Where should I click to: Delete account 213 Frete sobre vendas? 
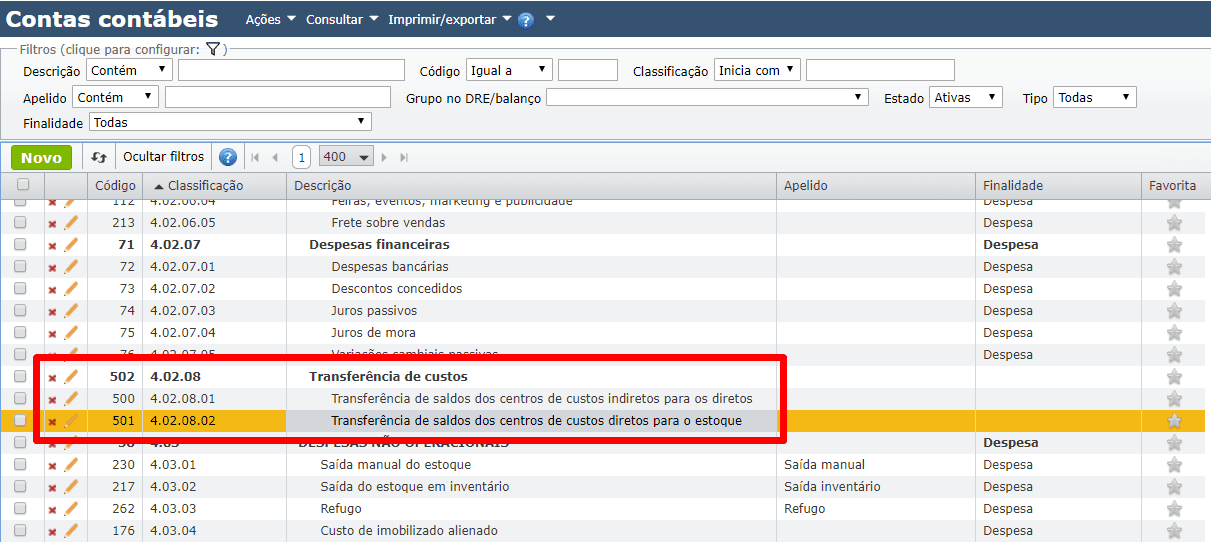tap(53, 223)
